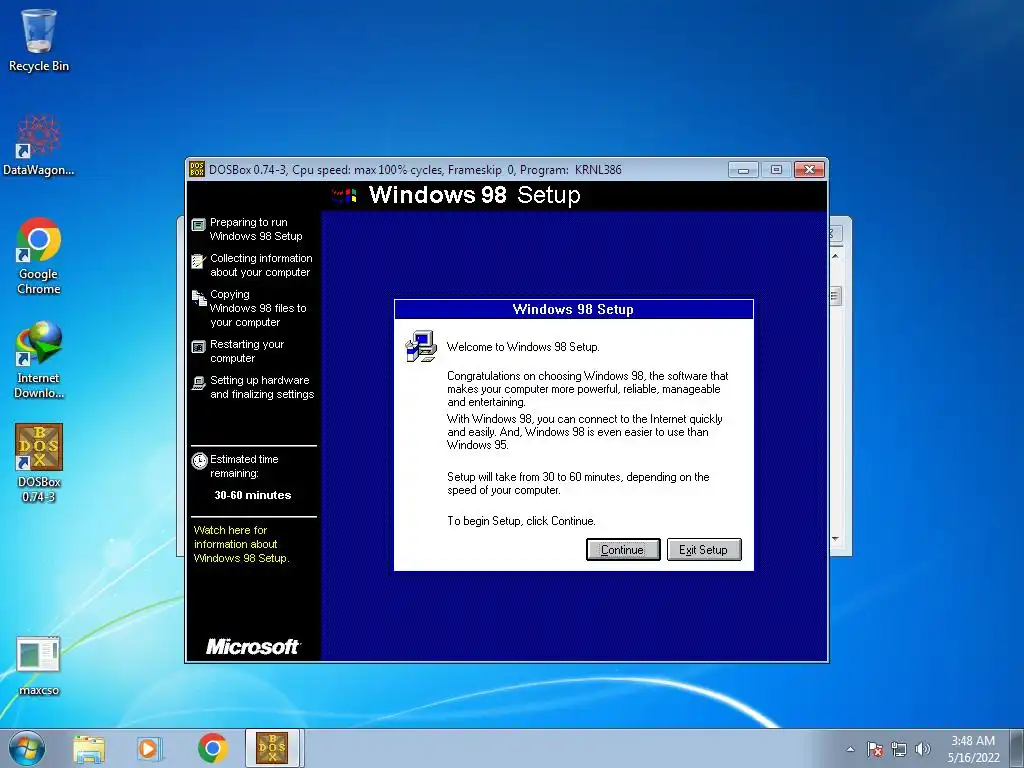Click the Microsoft logo in the Setup sidebar
1024x768 pixels.
point(253,647)
